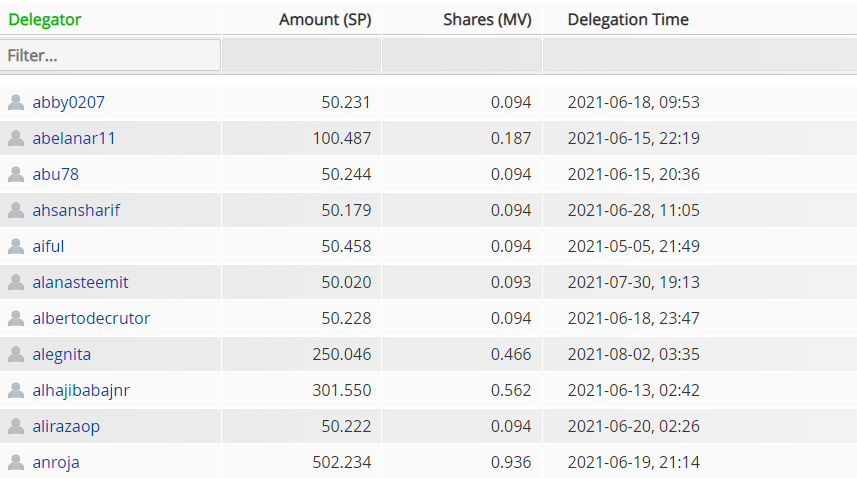Screen dimensions: 857x478
Task: Sort by Delegation Time column header
Action: (628, 20)
